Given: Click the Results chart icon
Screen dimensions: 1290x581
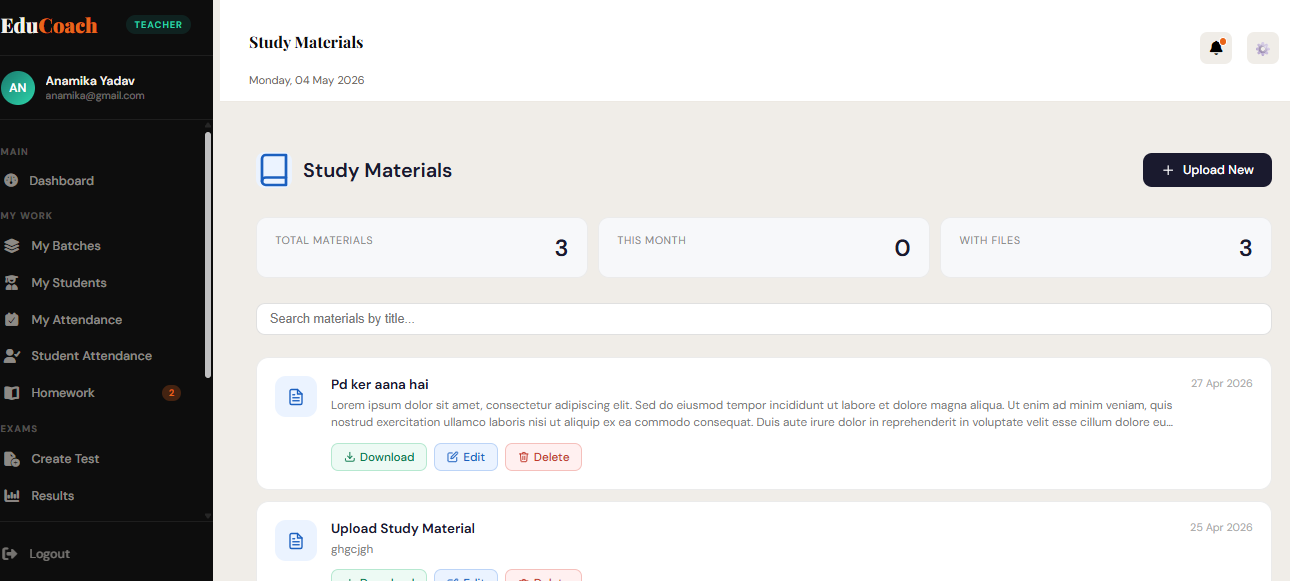Looking at the screenshot, I should 12,496.
